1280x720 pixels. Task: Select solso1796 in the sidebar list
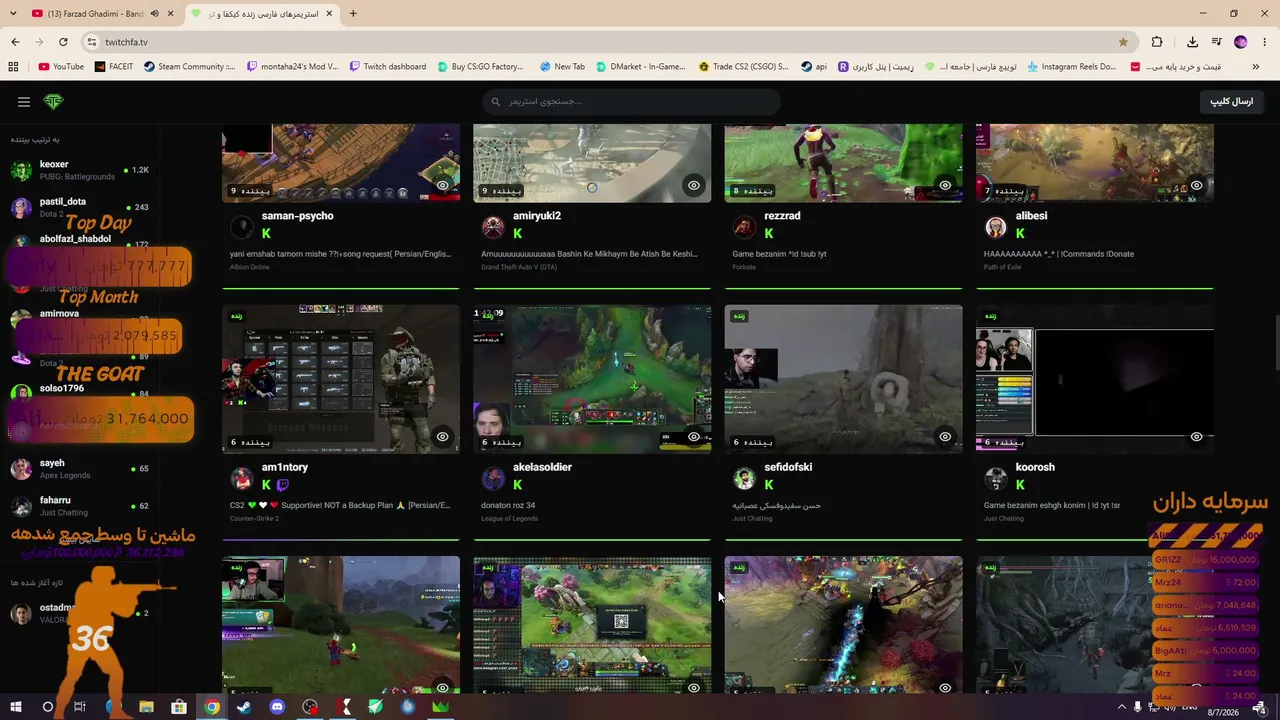point(80,393)
